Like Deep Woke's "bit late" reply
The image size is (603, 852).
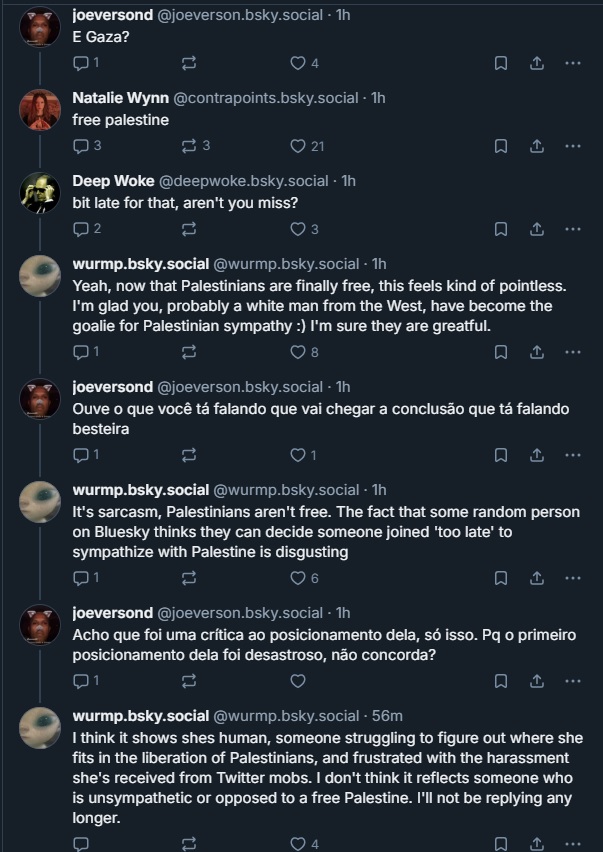tap(297, 228)
